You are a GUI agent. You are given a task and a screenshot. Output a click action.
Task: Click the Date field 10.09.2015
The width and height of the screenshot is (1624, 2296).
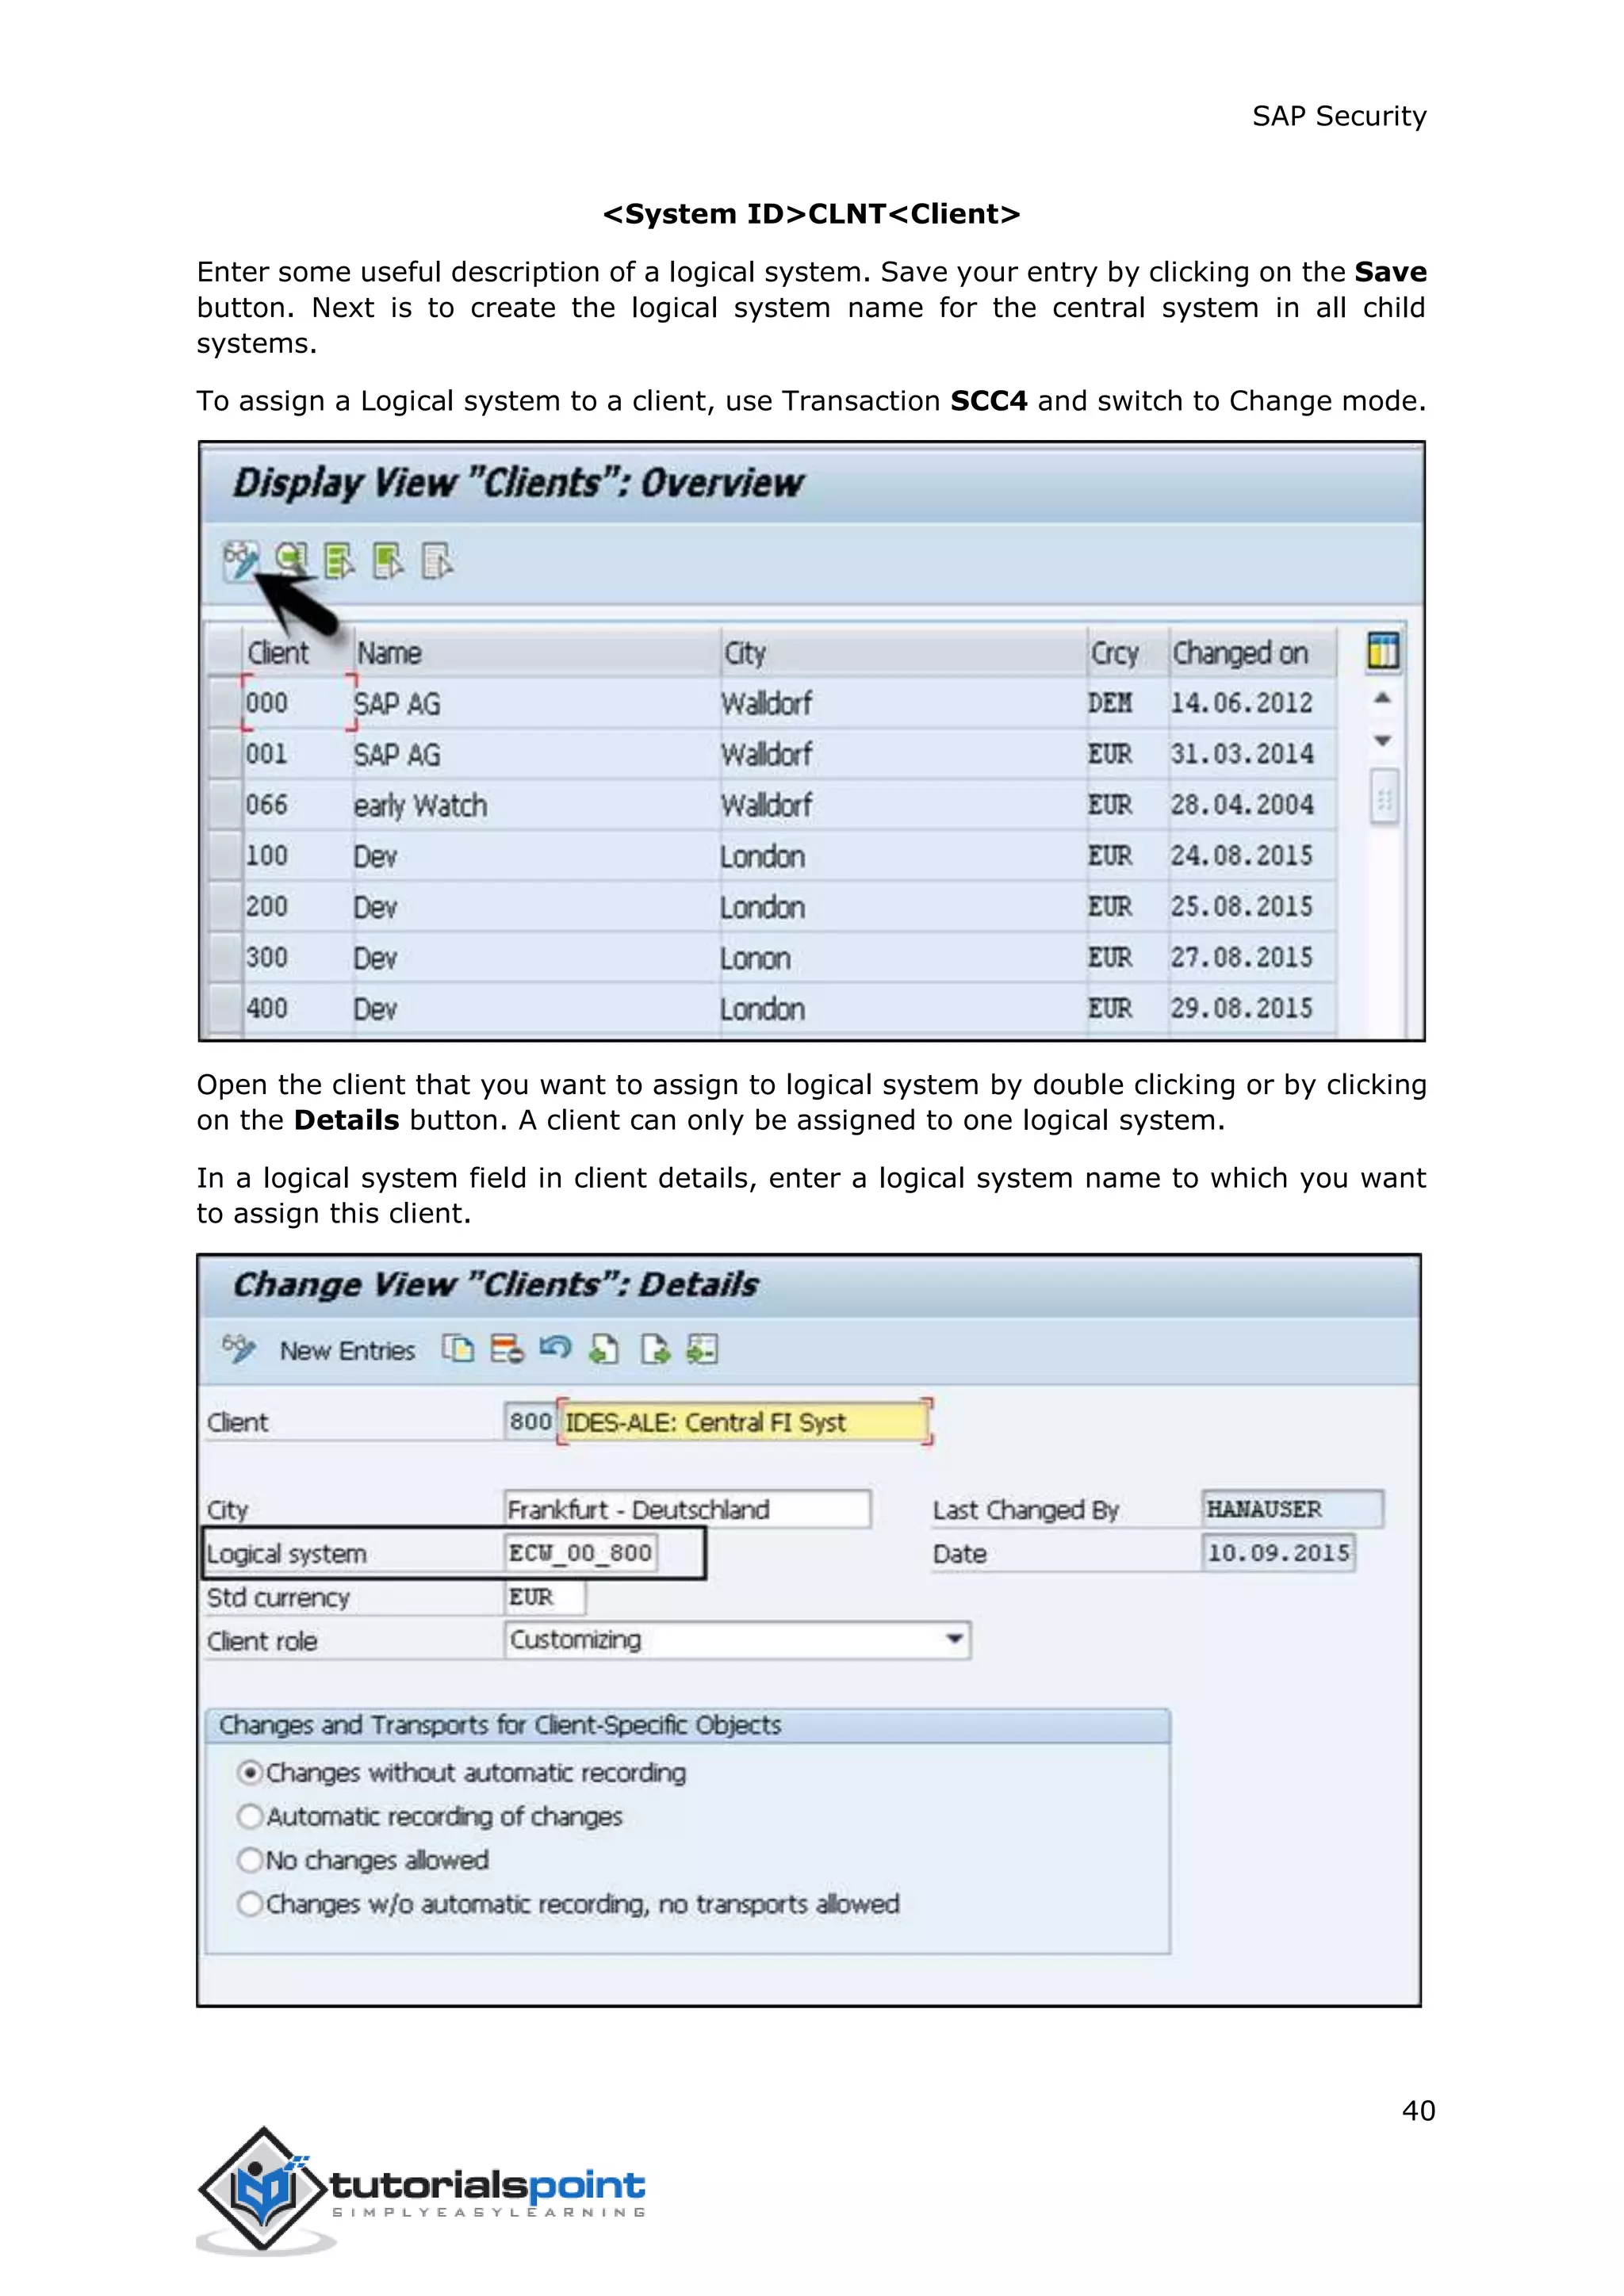[1279, 1553]
